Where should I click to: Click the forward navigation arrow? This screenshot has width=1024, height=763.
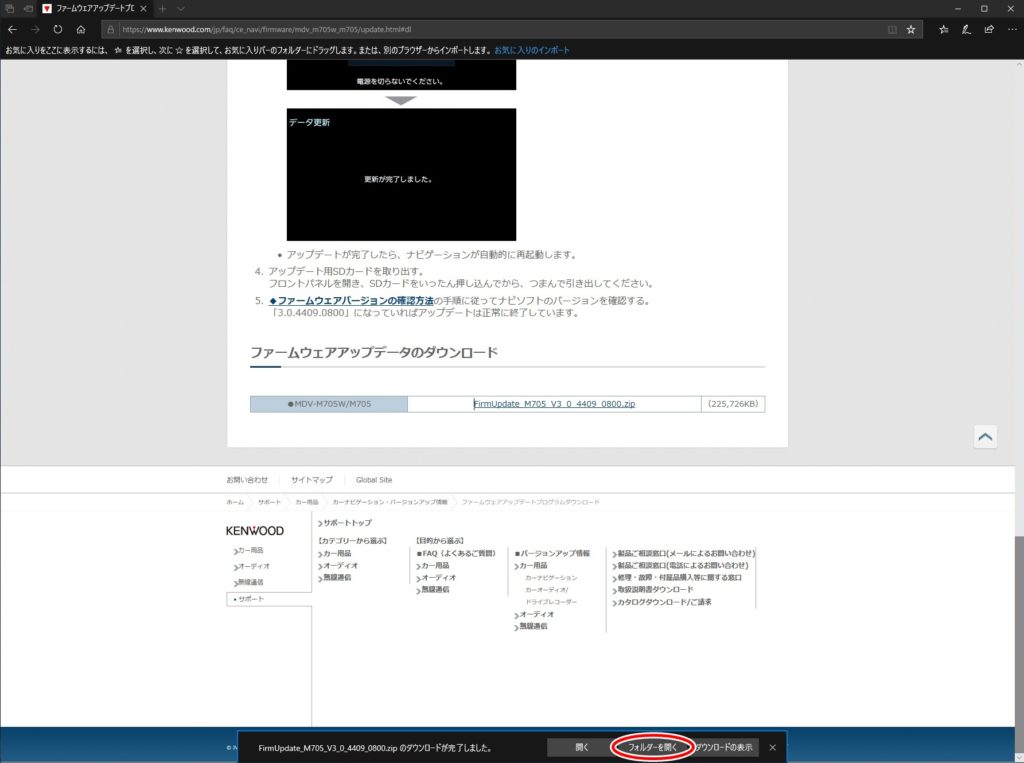pyautogui.click(x=35, y=29)
